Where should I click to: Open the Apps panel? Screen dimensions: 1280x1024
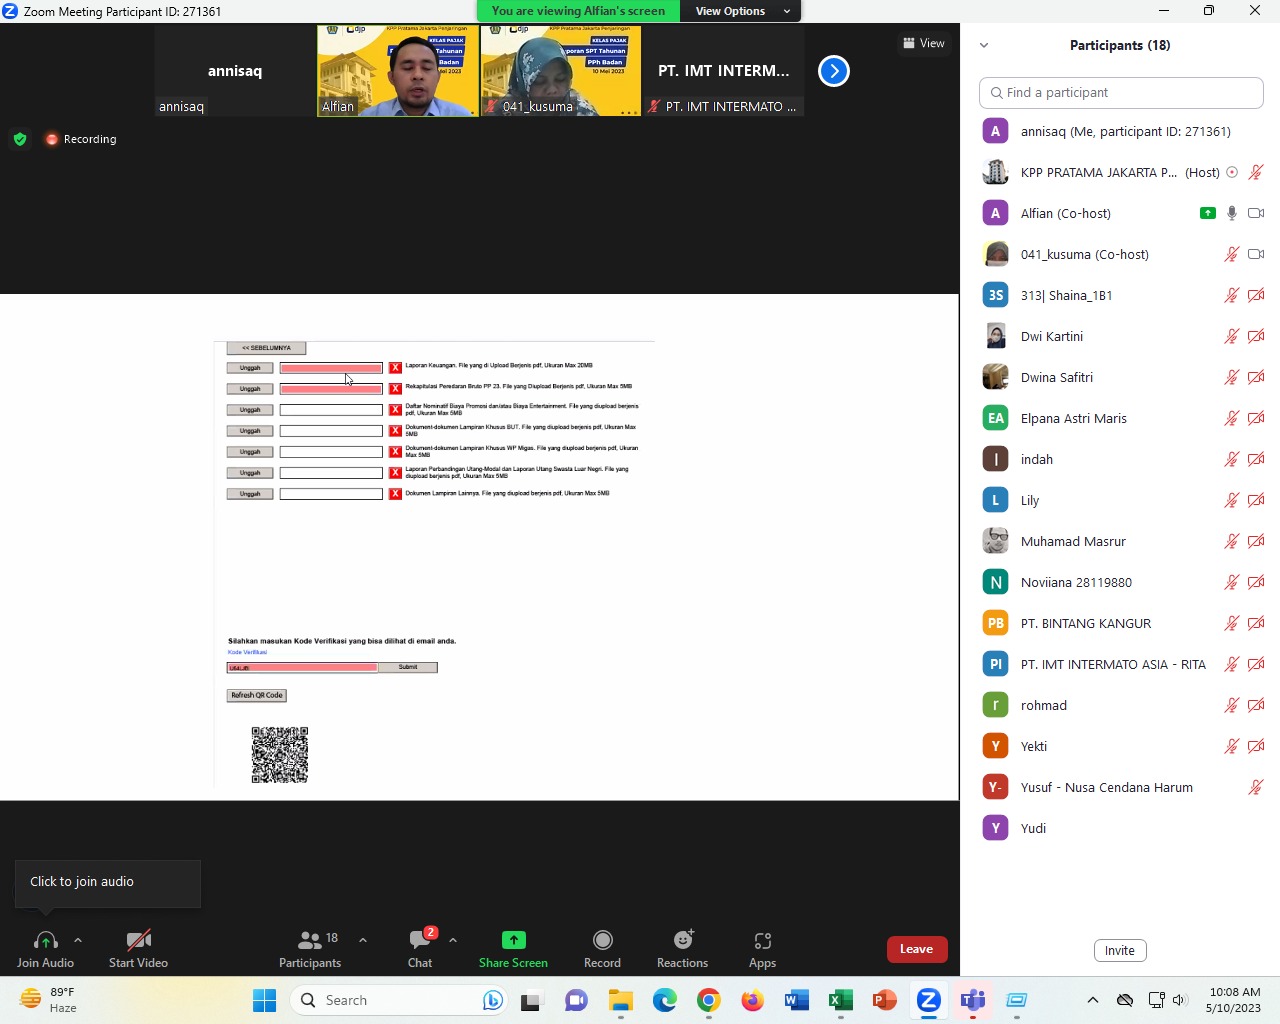pyautogui.click(x=762, y=941)
